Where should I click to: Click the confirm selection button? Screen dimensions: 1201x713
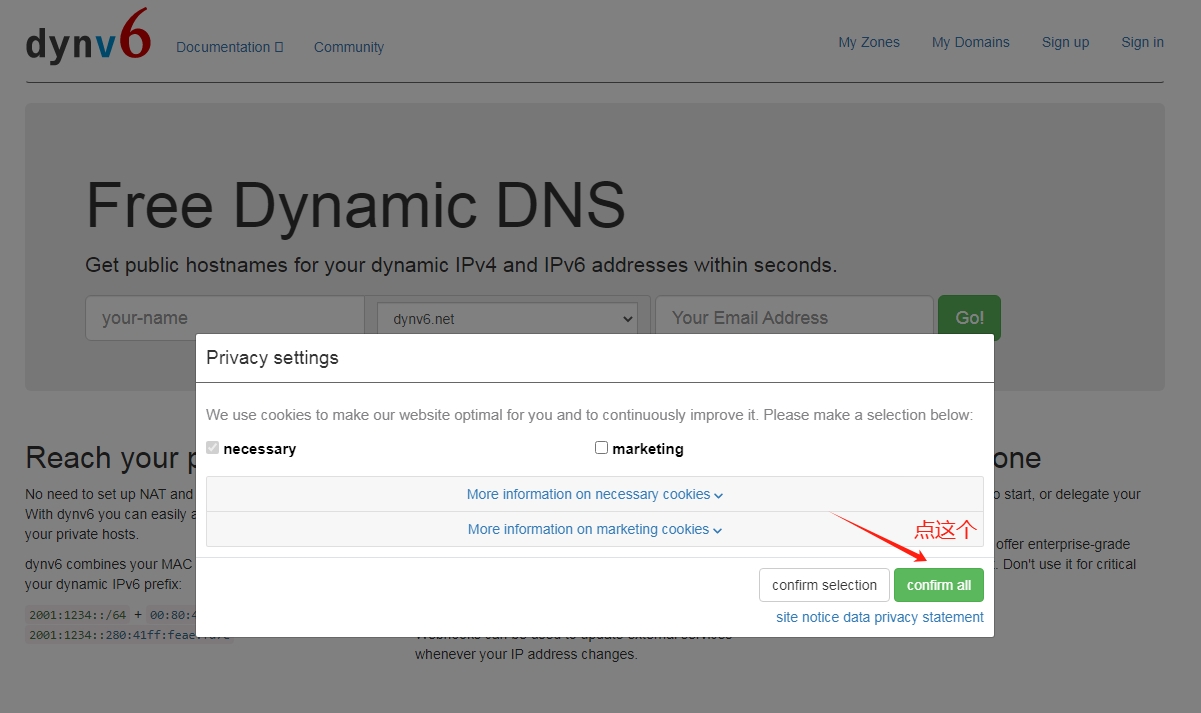pyautogui.click(x=823, y=585)
